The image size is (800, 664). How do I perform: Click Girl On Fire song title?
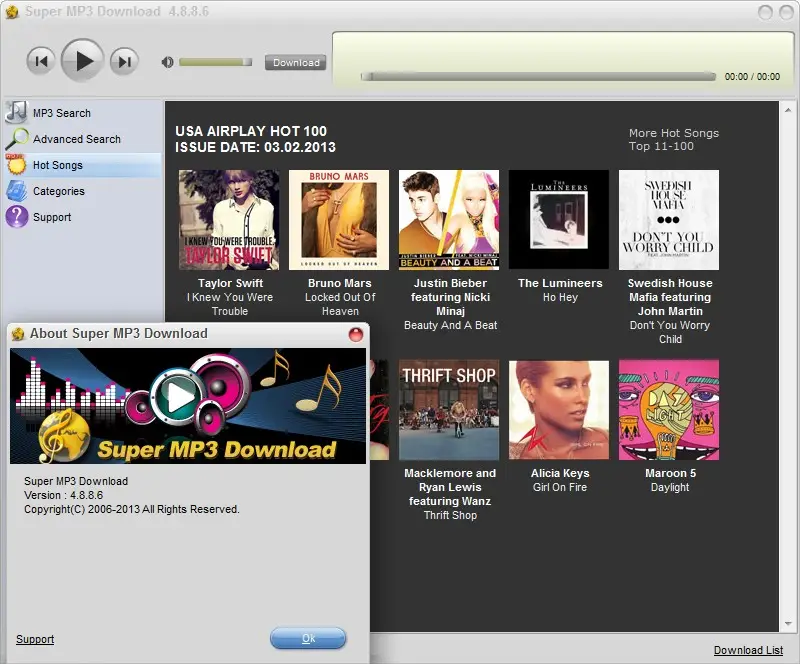560,487
